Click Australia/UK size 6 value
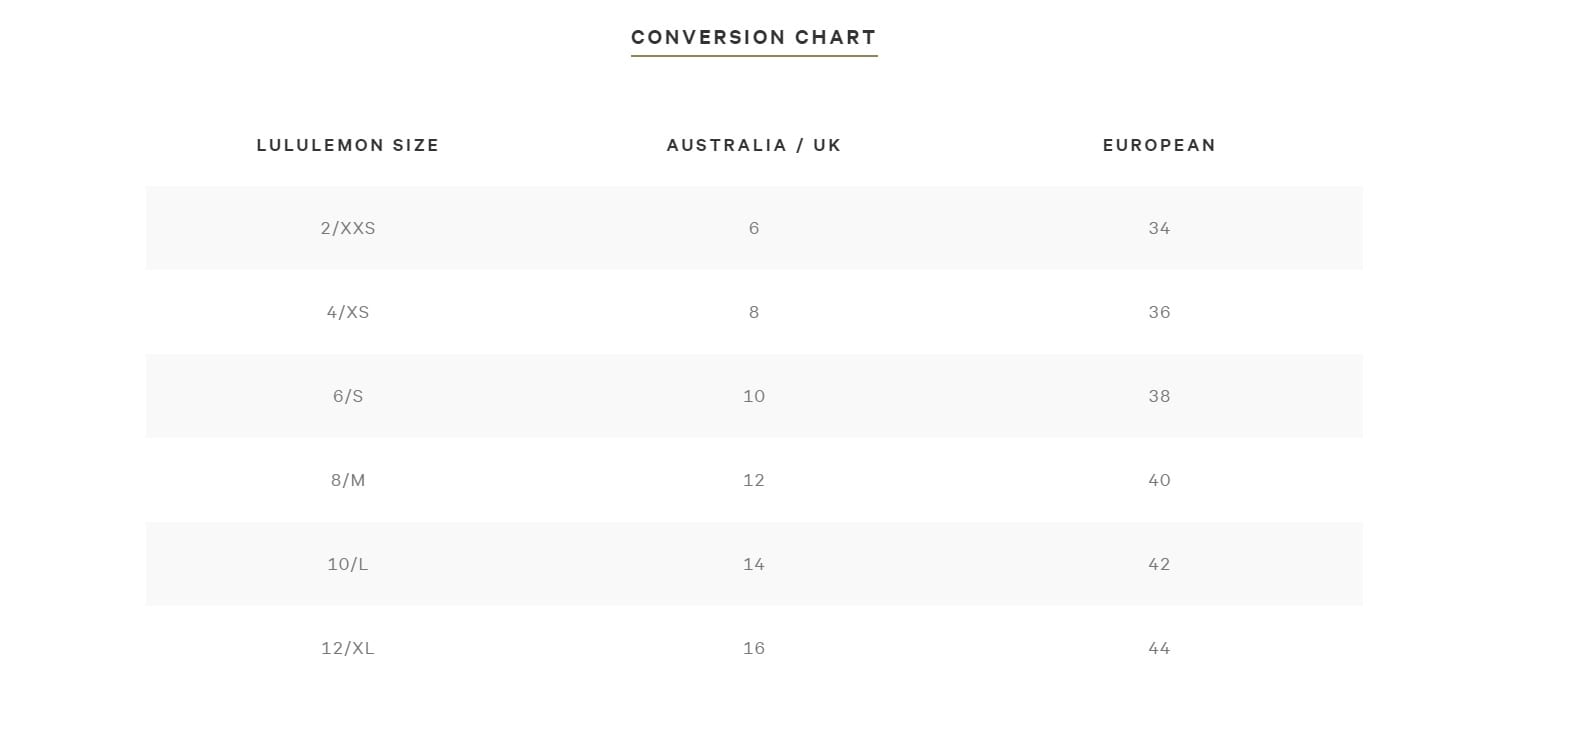The width and height of the screenshot is (1575, 753). click(x=754, y=228)
